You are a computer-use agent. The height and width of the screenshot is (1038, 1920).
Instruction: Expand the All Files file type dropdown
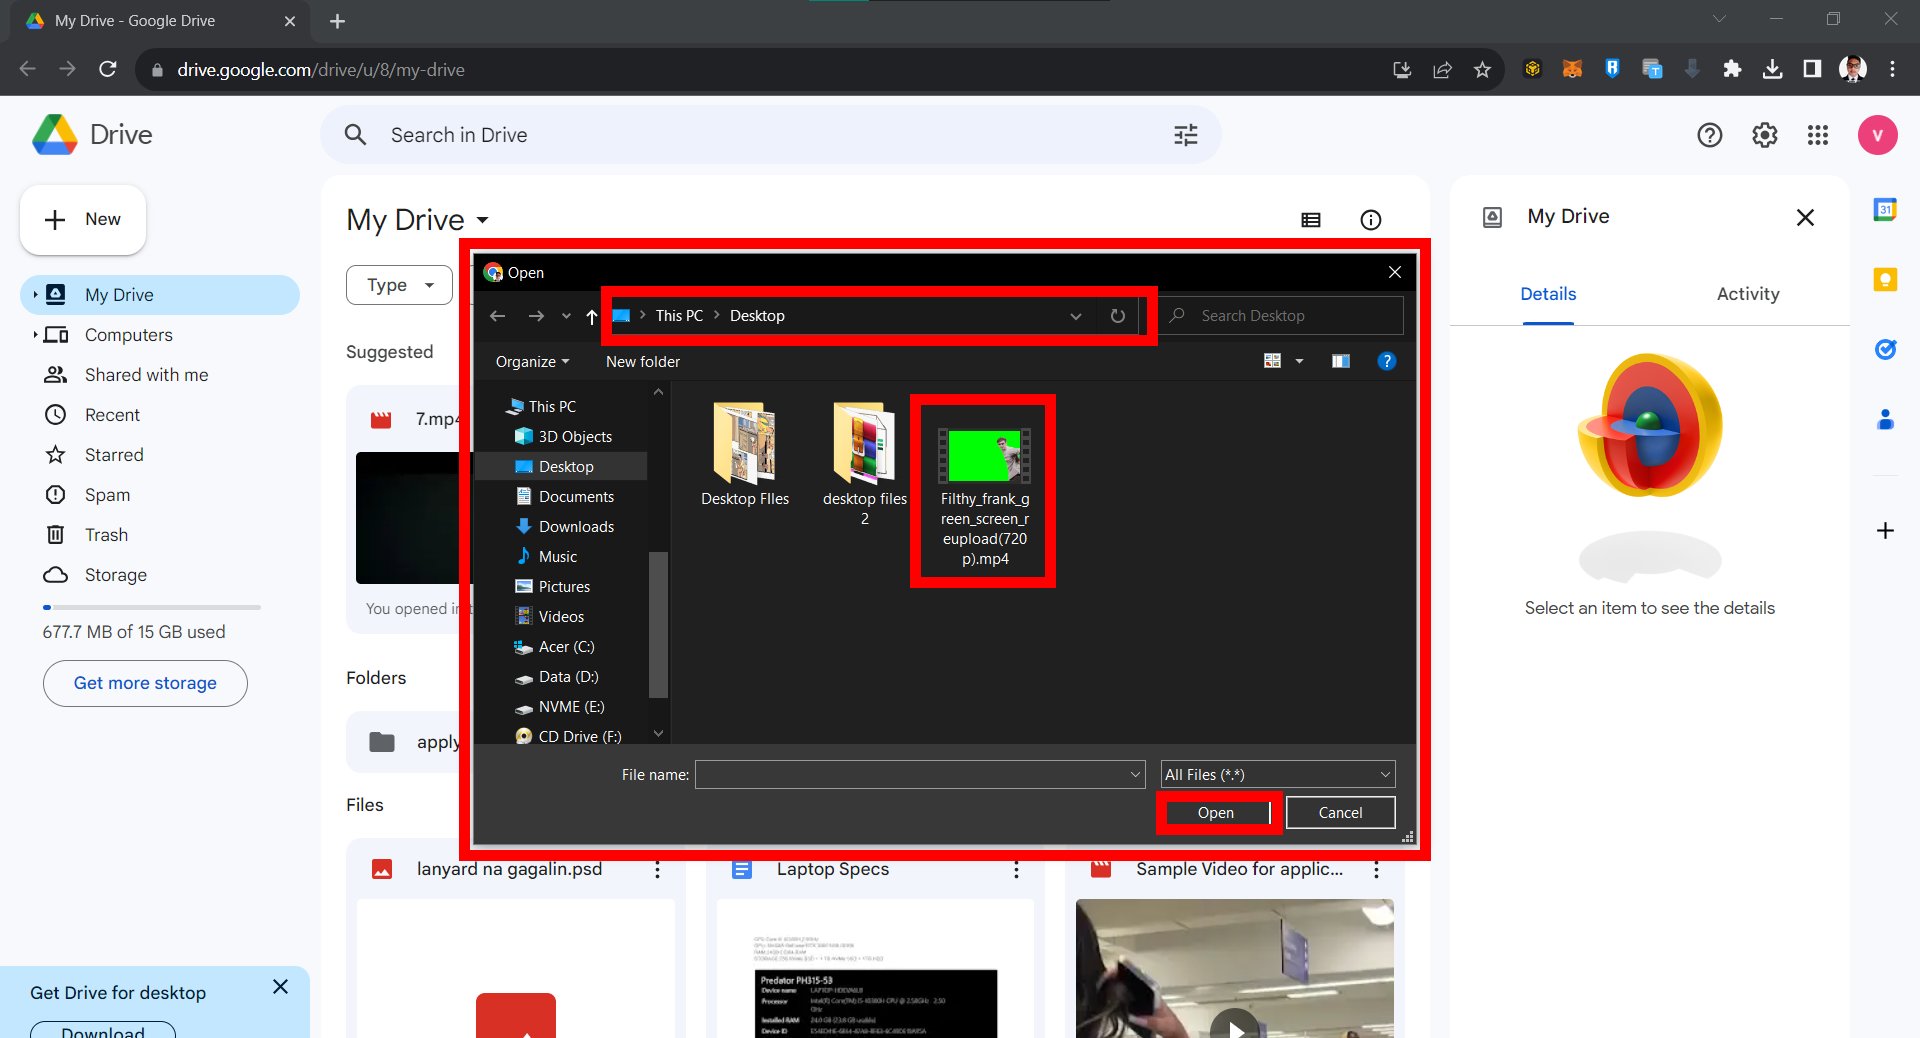(x=1385, y=774)
